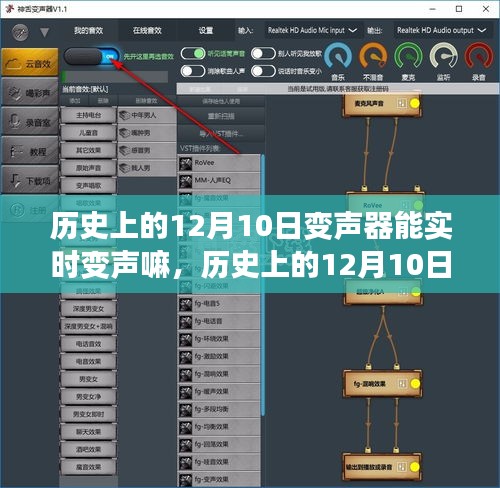Toggle yellow indicator on the microphone node
This screenshot has width=500, height=488.
pos(414,104)
